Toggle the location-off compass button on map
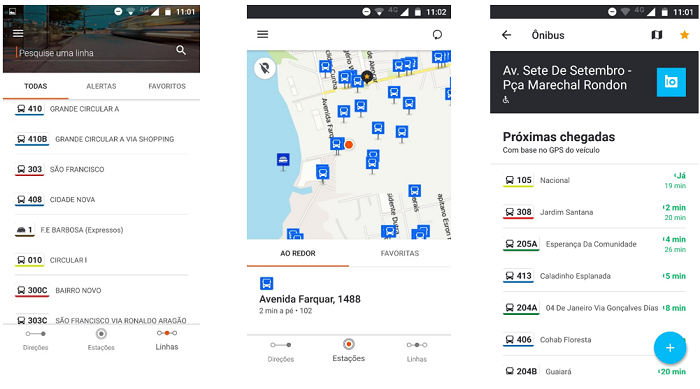 pyautogui.click(x=265, y=68)
